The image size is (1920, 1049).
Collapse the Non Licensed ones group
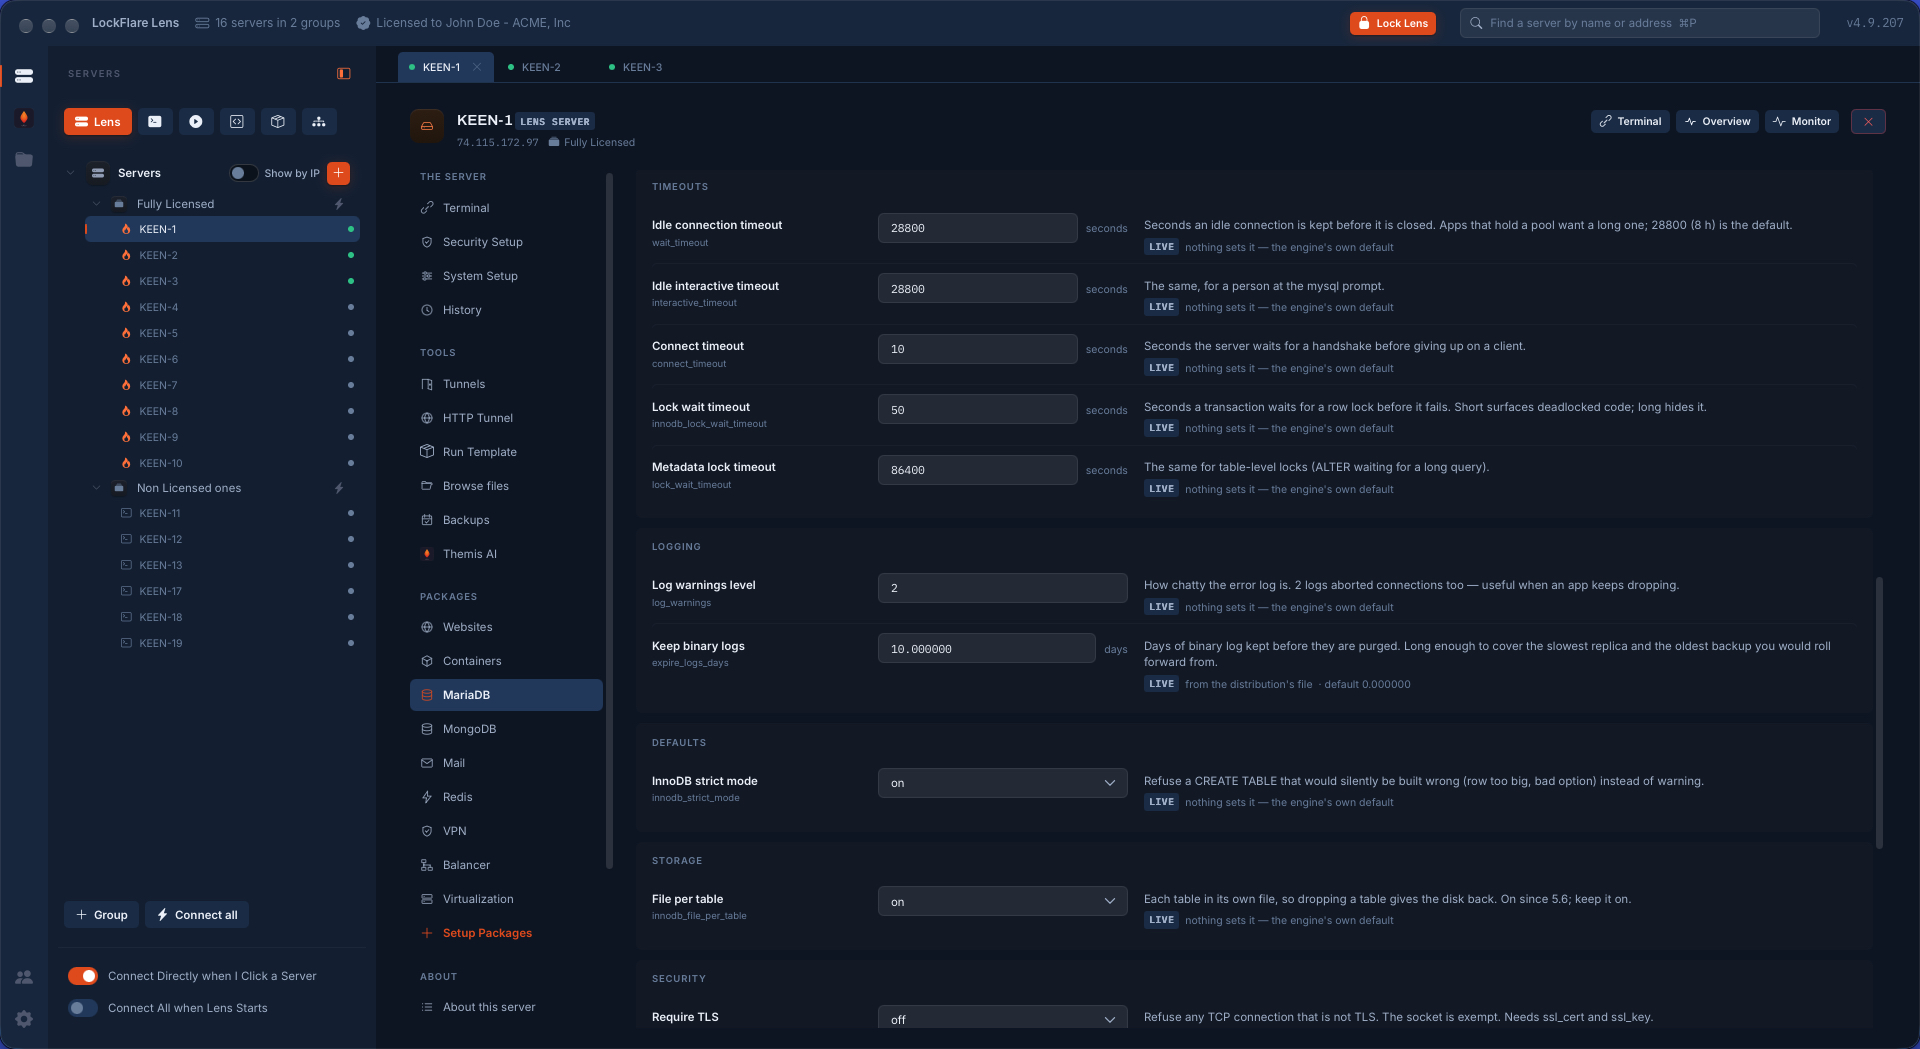(x=96, y=488)
